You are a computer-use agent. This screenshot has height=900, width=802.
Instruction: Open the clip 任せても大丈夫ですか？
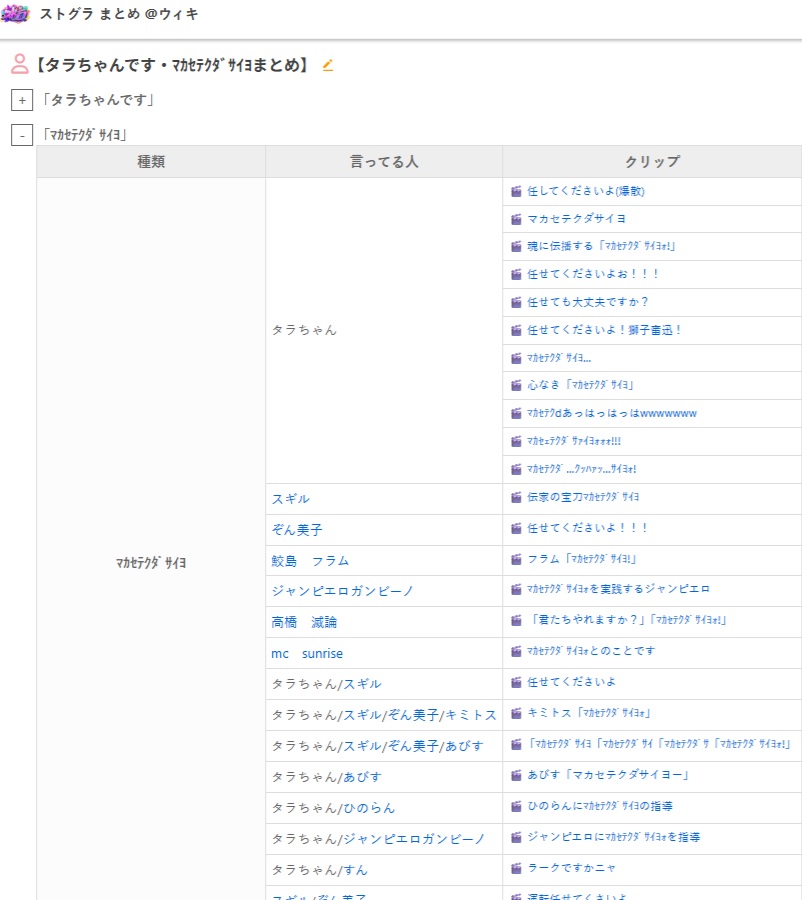pyautogui.click(x=588, y=302)
